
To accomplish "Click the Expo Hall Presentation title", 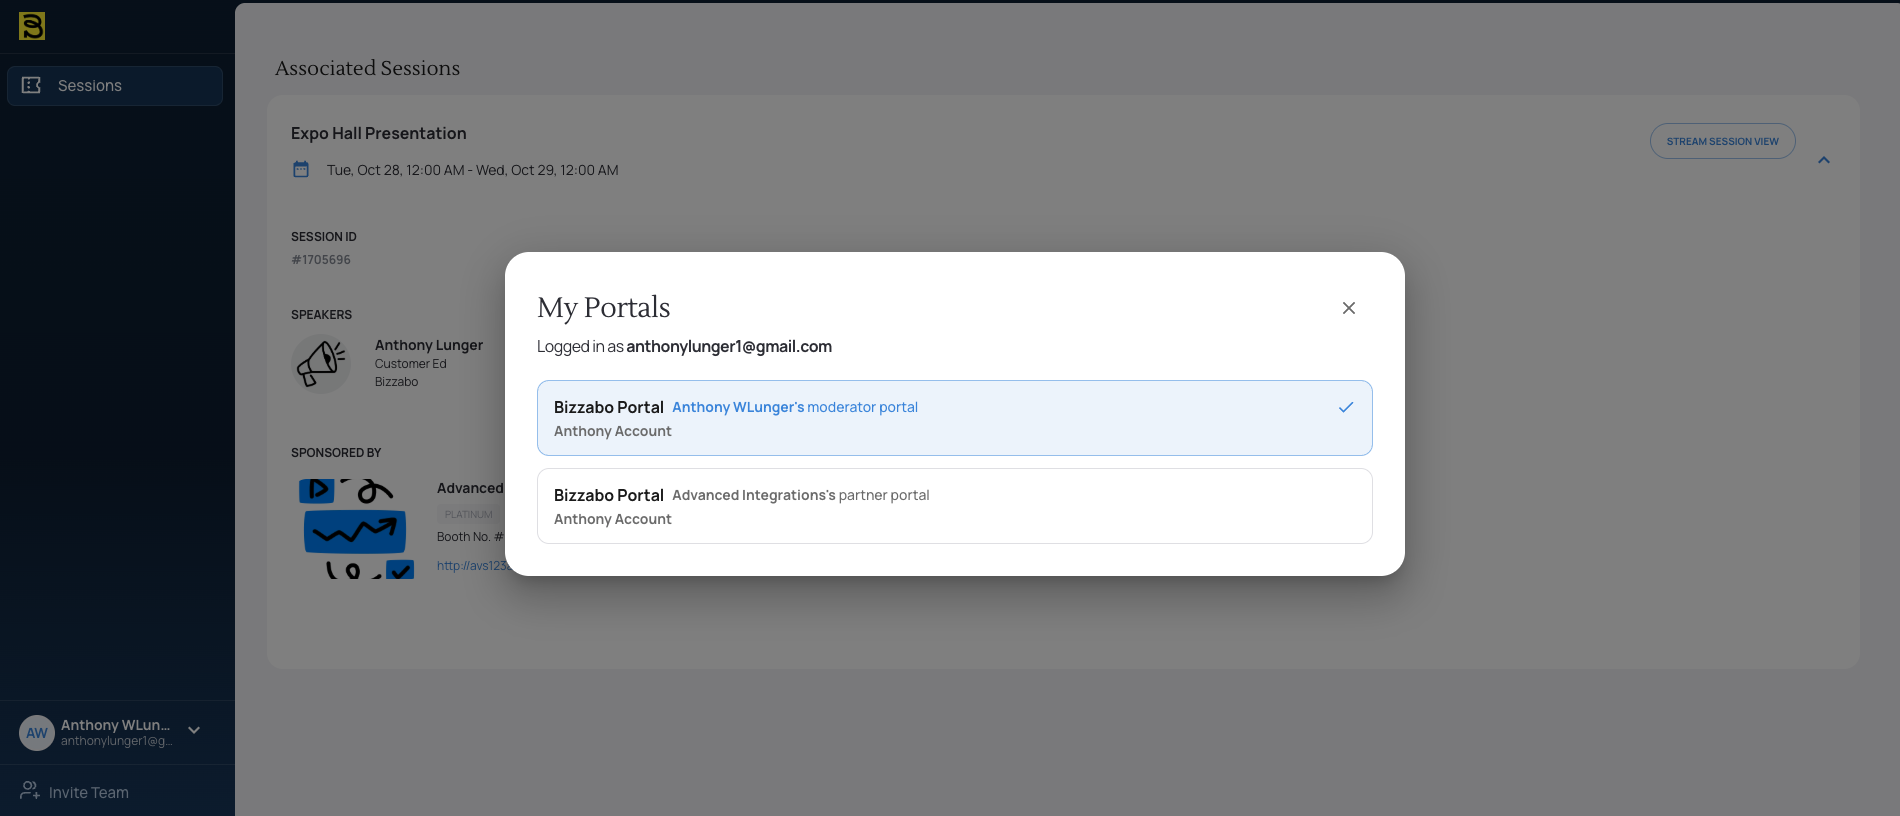I will pyautogui.click(x=378, y=134).
